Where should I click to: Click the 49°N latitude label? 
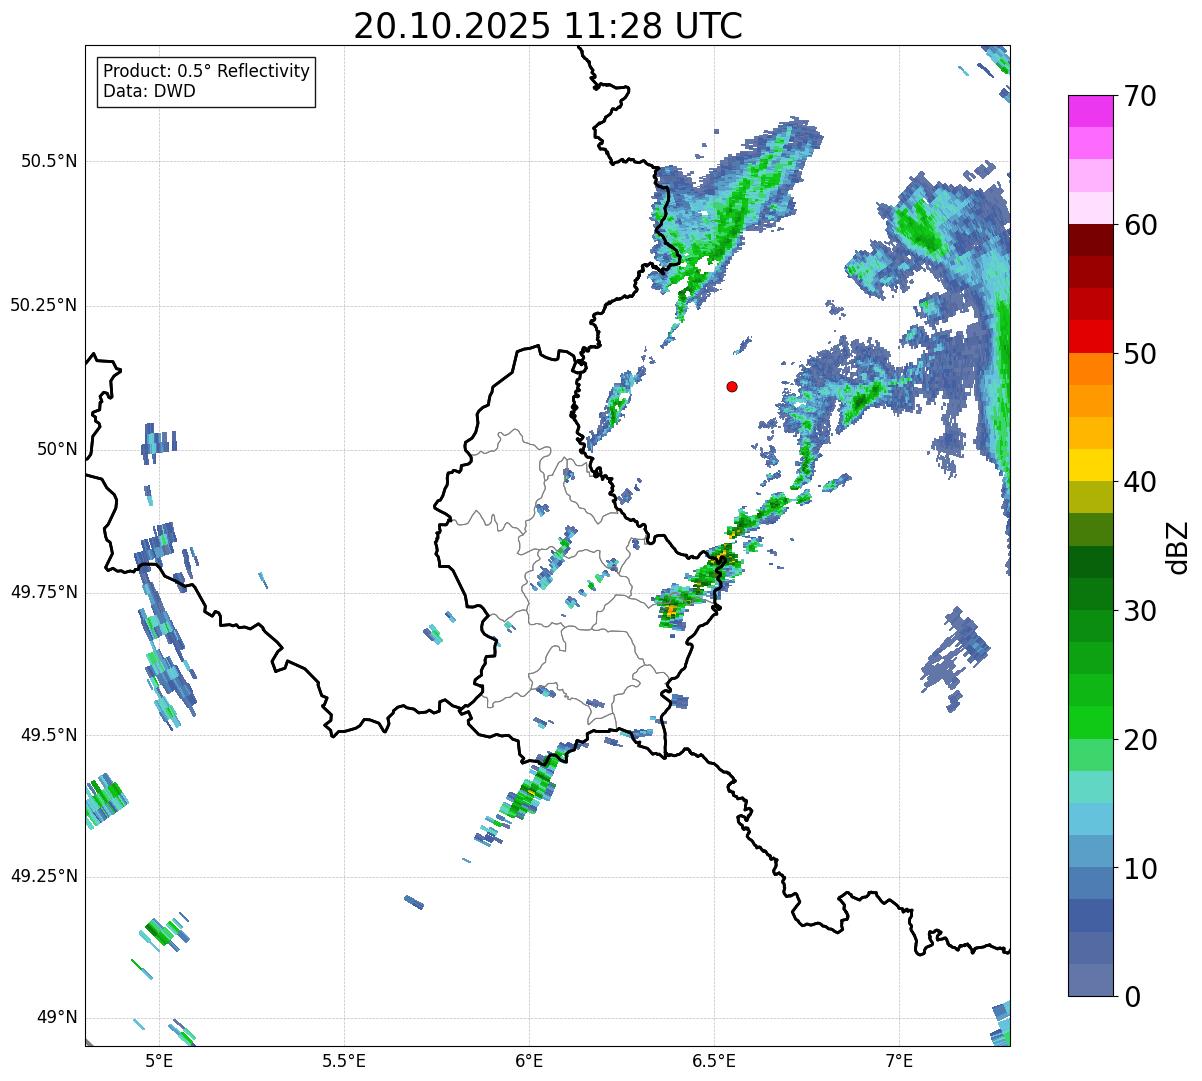click(x=57, y=1017)
